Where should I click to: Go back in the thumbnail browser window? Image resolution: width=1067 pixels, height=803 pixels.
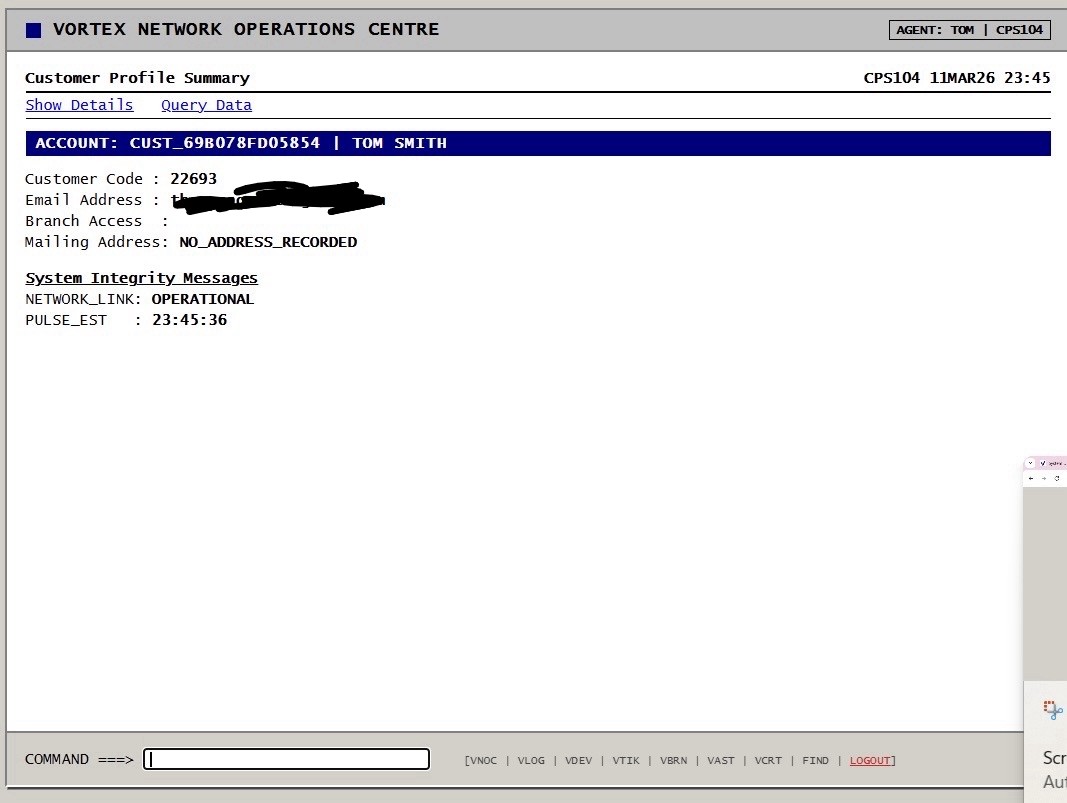click(x=1031, y=478)
